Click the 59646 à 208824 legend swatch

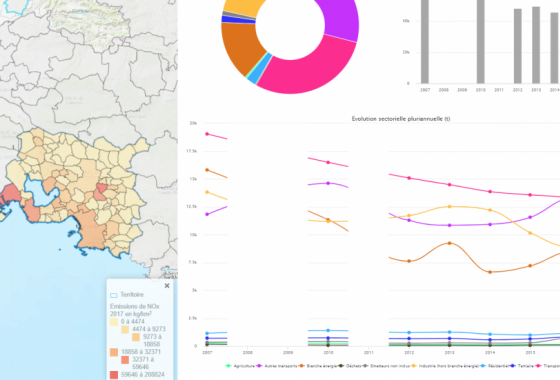click(114, 375)
